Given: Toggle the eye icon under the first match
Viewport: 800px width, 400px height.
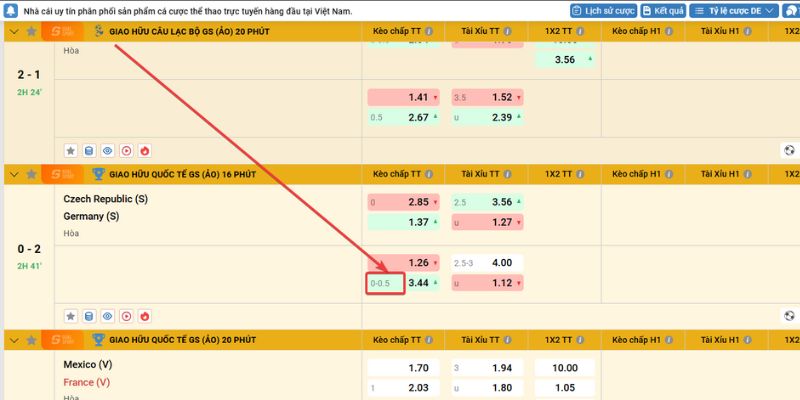Looking at the screenshot, I should pyautogui.click(x=108, y=150).
